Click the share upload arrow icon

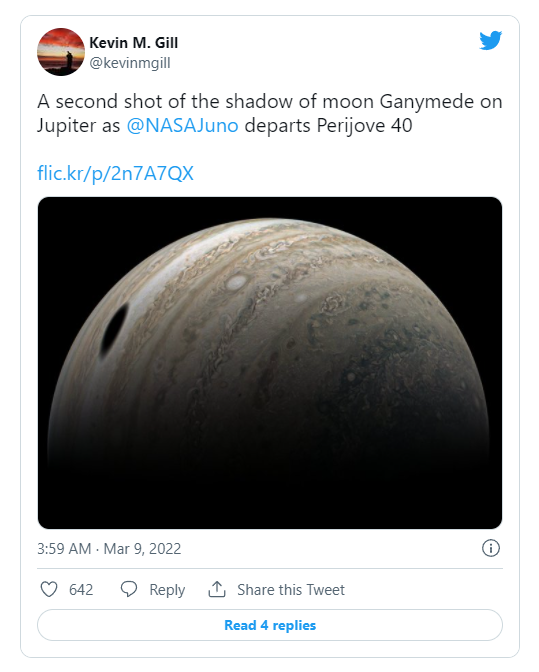click(217, 589)
